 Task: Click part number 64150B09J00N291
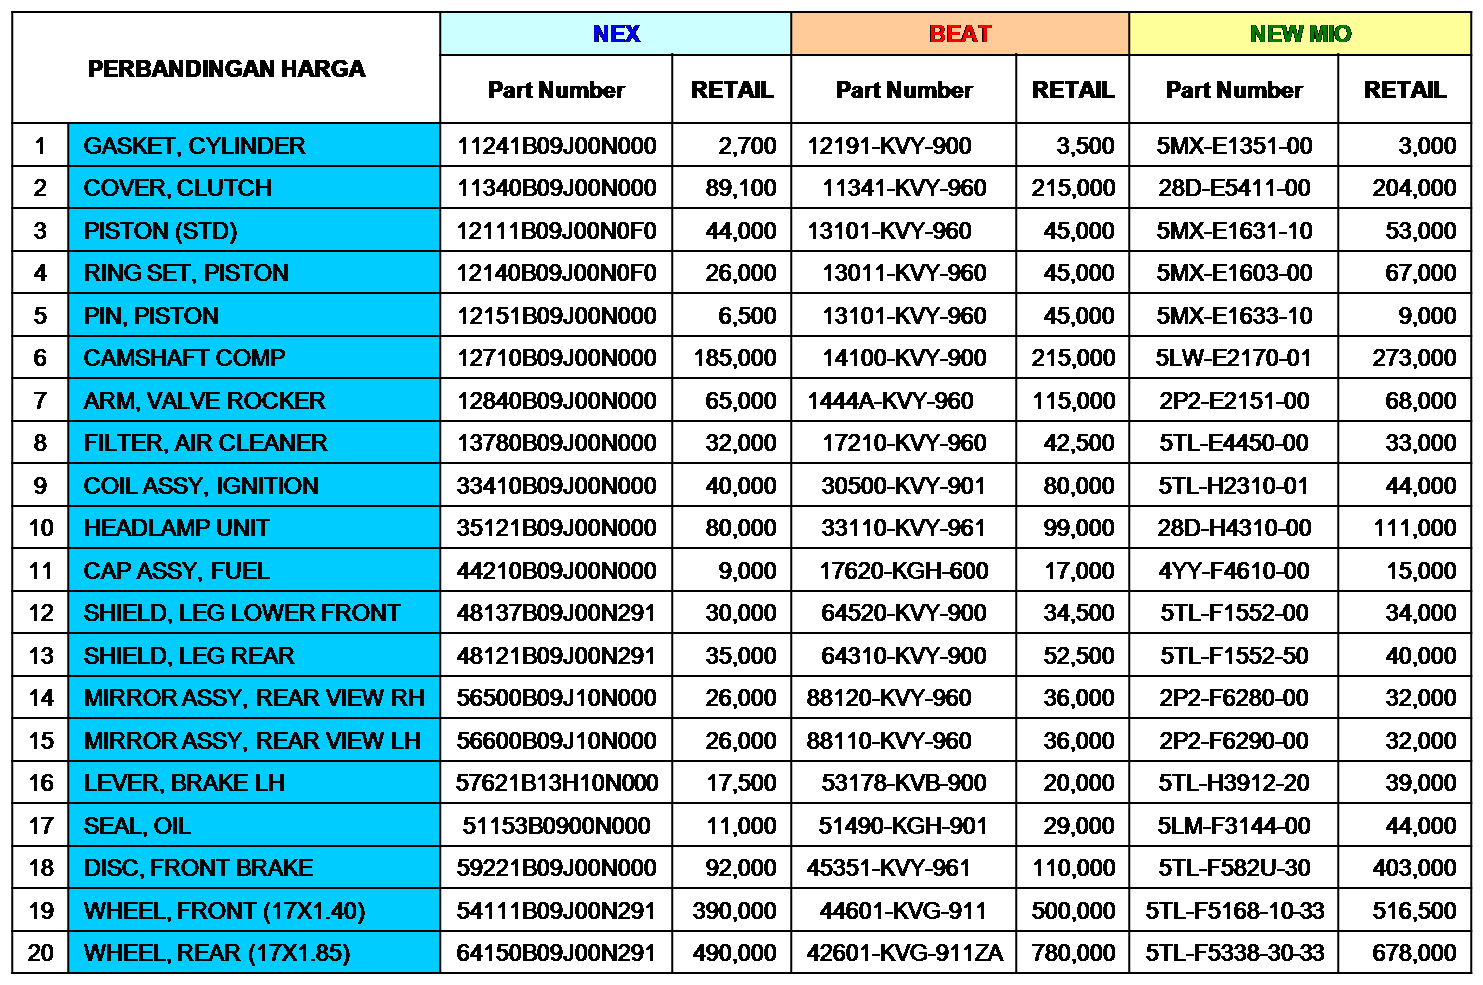pyautogui.click(x=557, y=953)
